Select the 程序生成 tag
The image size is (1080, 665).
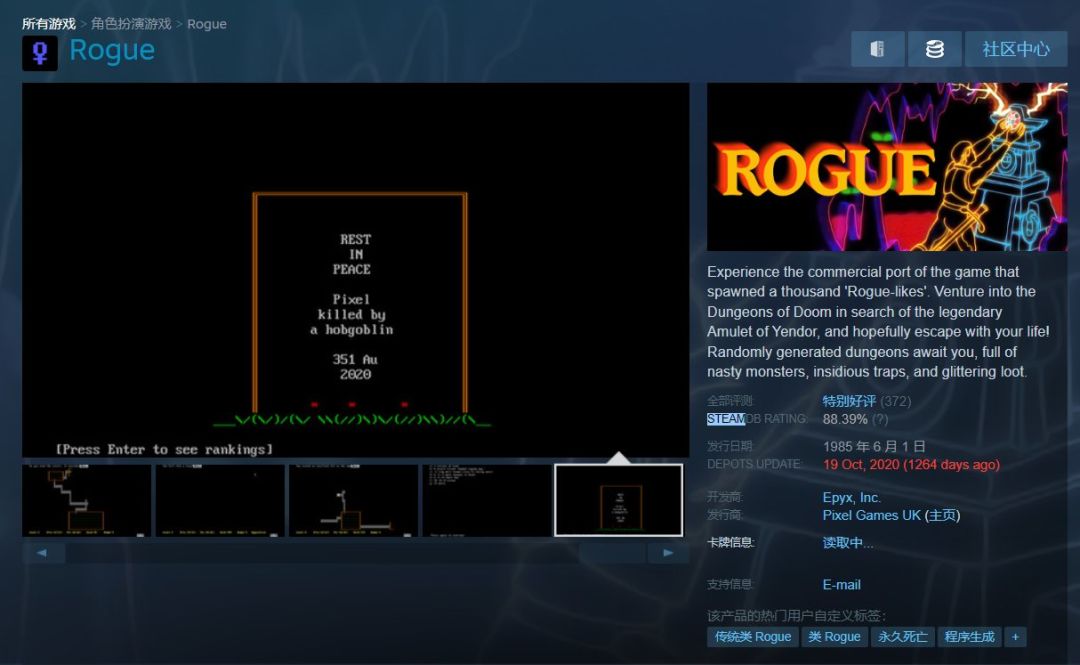click(x=969, y=637)
